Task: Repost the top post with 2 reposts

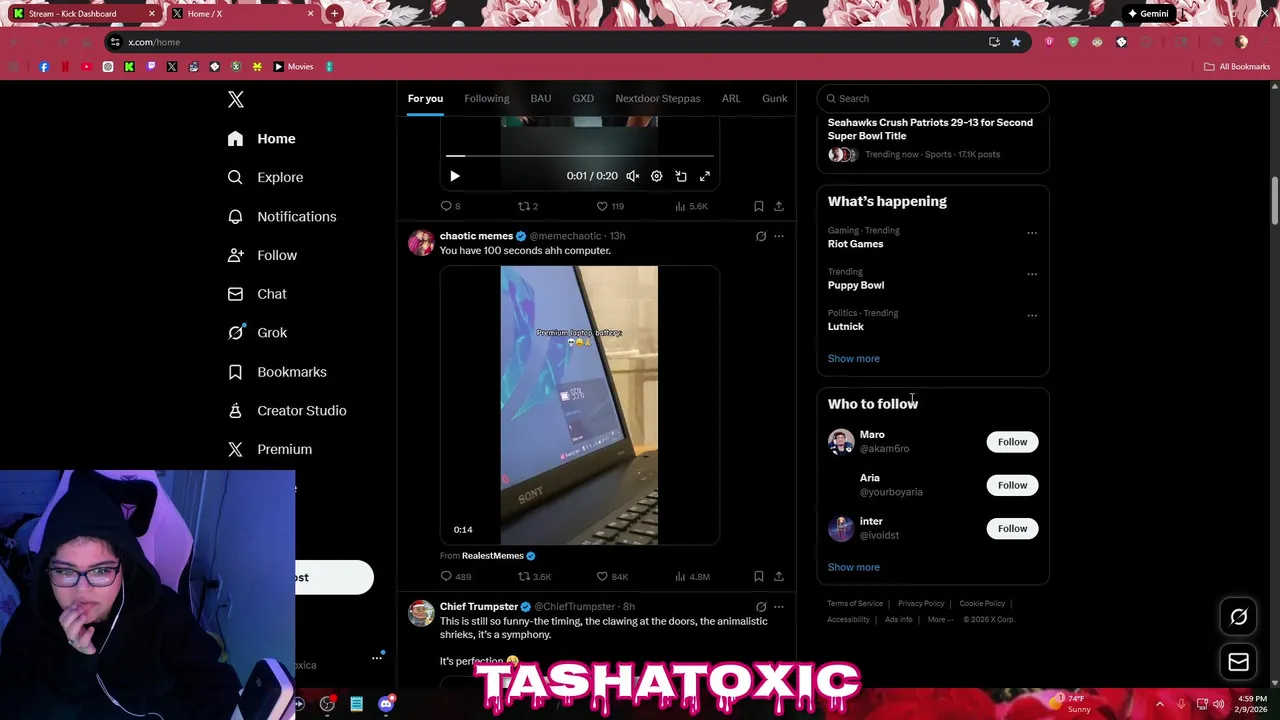Action: point(527,206)
